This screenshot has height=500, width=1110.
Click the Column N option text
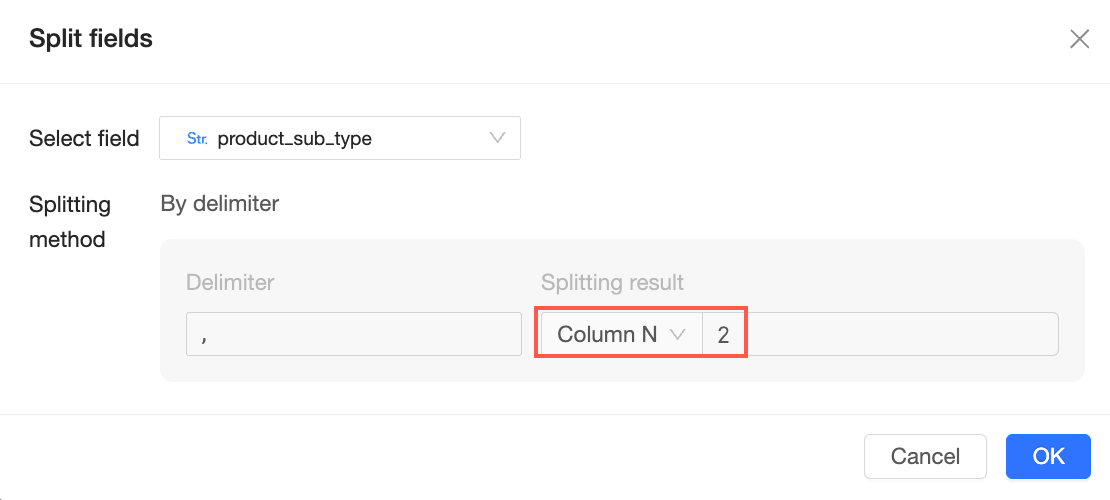tap(607, 335)
